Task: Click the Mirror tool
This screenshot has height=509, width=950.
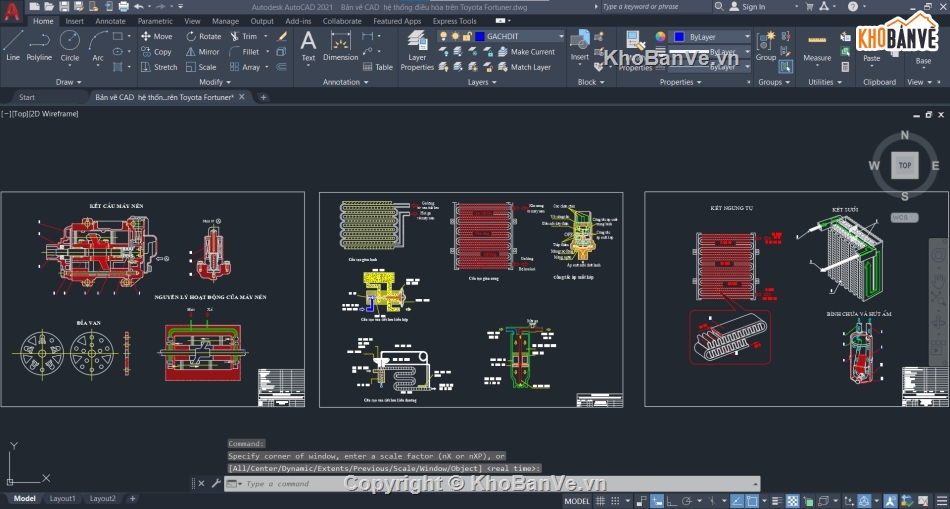Action: (203, 52)
